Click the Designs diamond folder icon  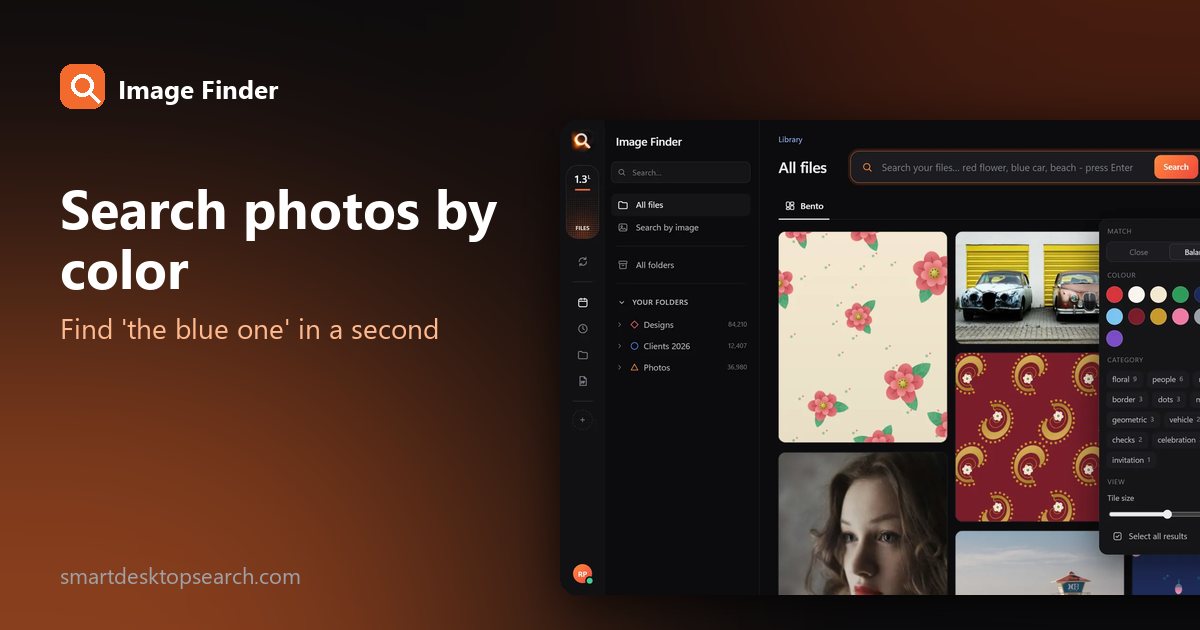[634, 325]
